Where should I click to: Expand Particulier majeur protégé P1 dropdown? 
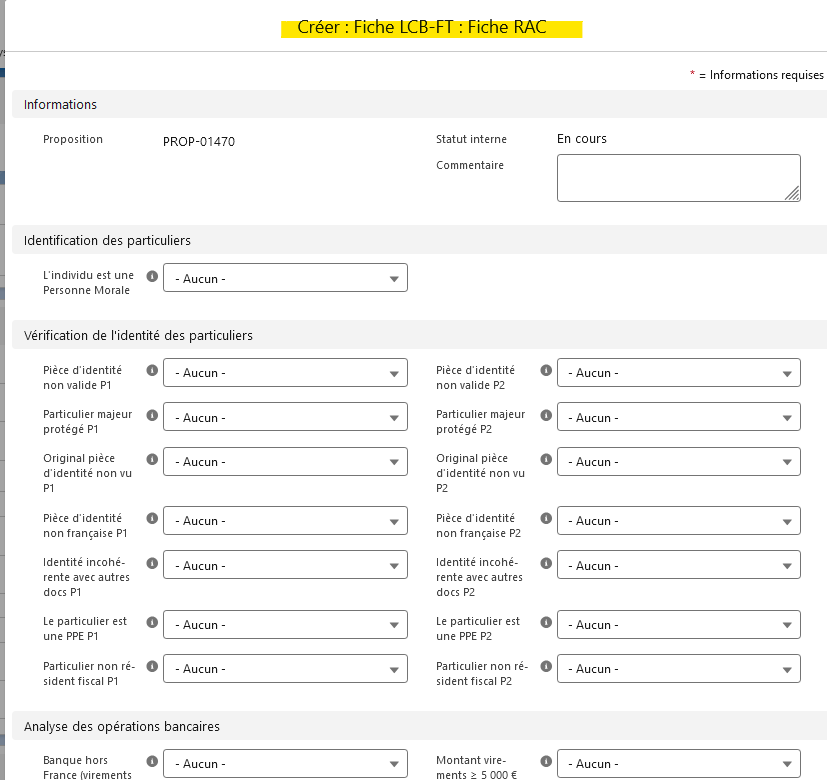click(x=285, y=417)
